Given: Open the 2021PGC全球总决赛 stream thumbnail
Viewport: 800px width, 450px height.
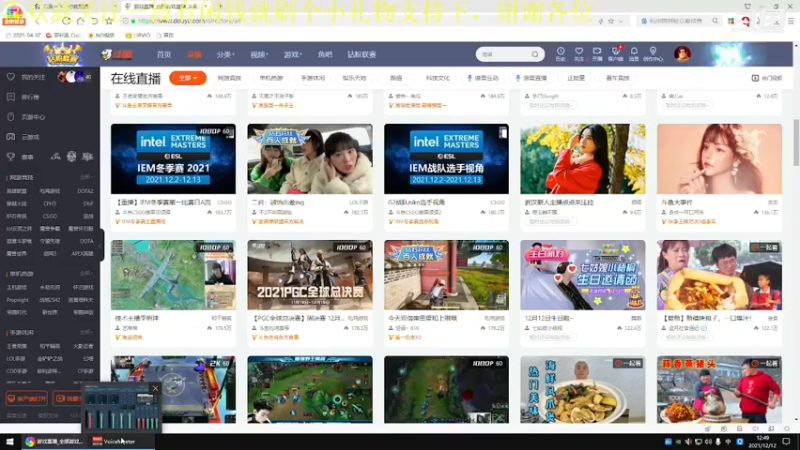Looking at the screenshot, I should pyautogui.click(x=310, y=275).
